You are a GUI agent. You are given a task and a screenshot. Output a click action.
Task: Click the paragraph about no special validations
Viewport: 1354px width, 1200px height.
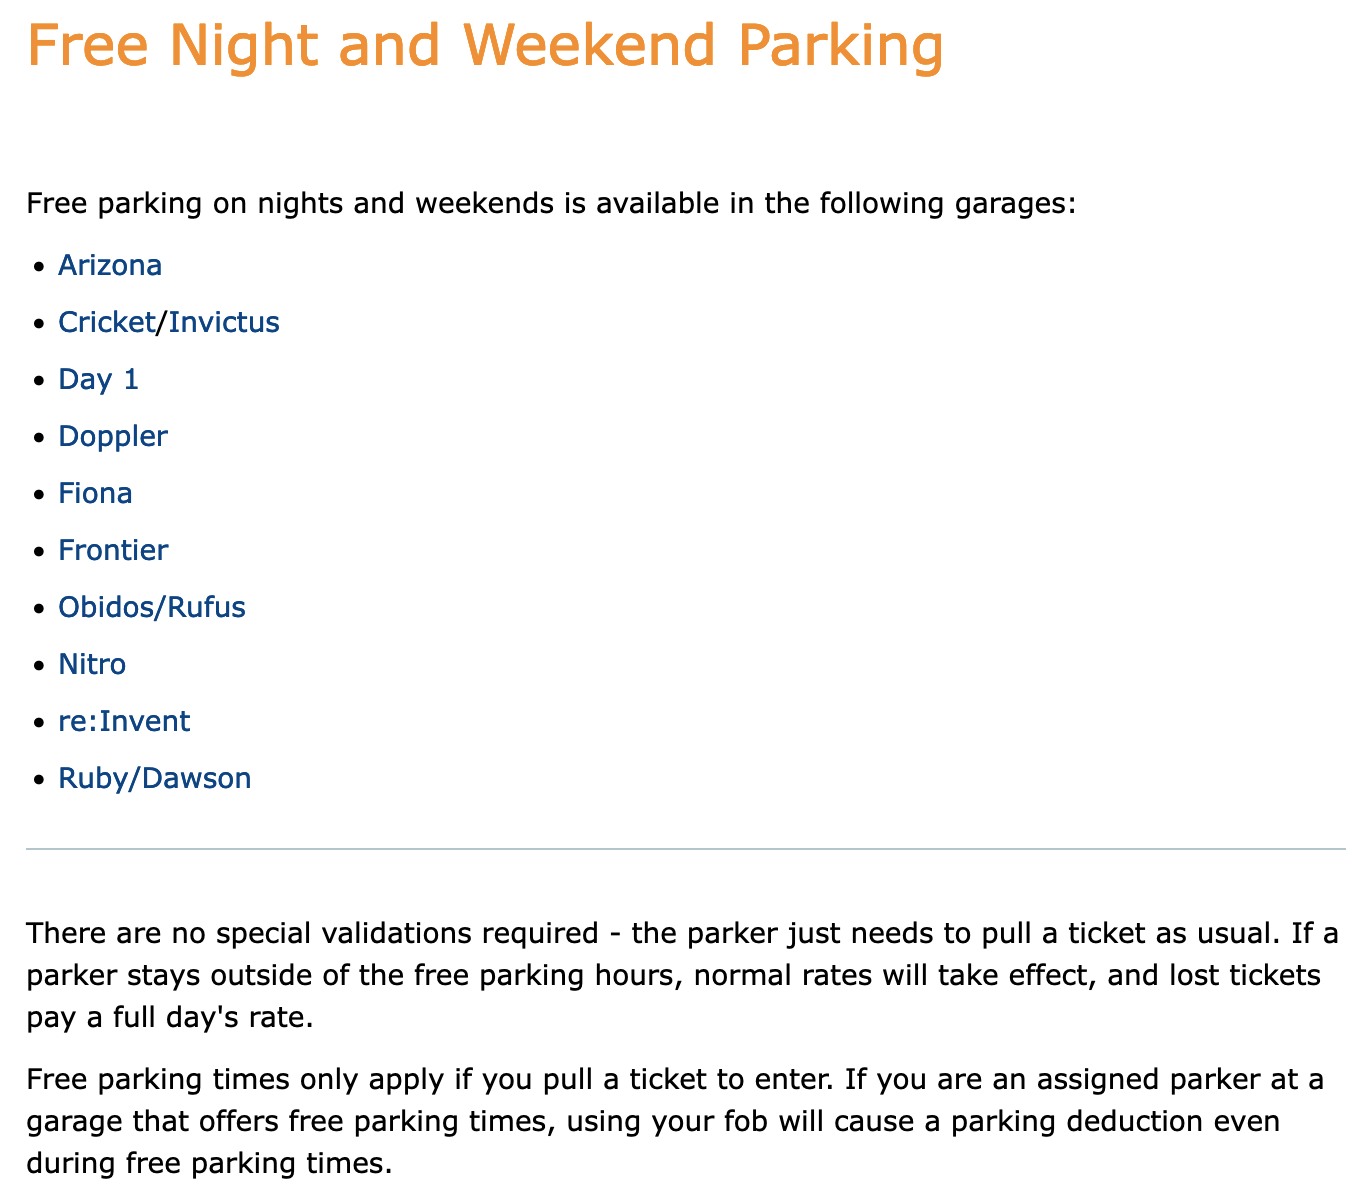(x=683, y=976)
